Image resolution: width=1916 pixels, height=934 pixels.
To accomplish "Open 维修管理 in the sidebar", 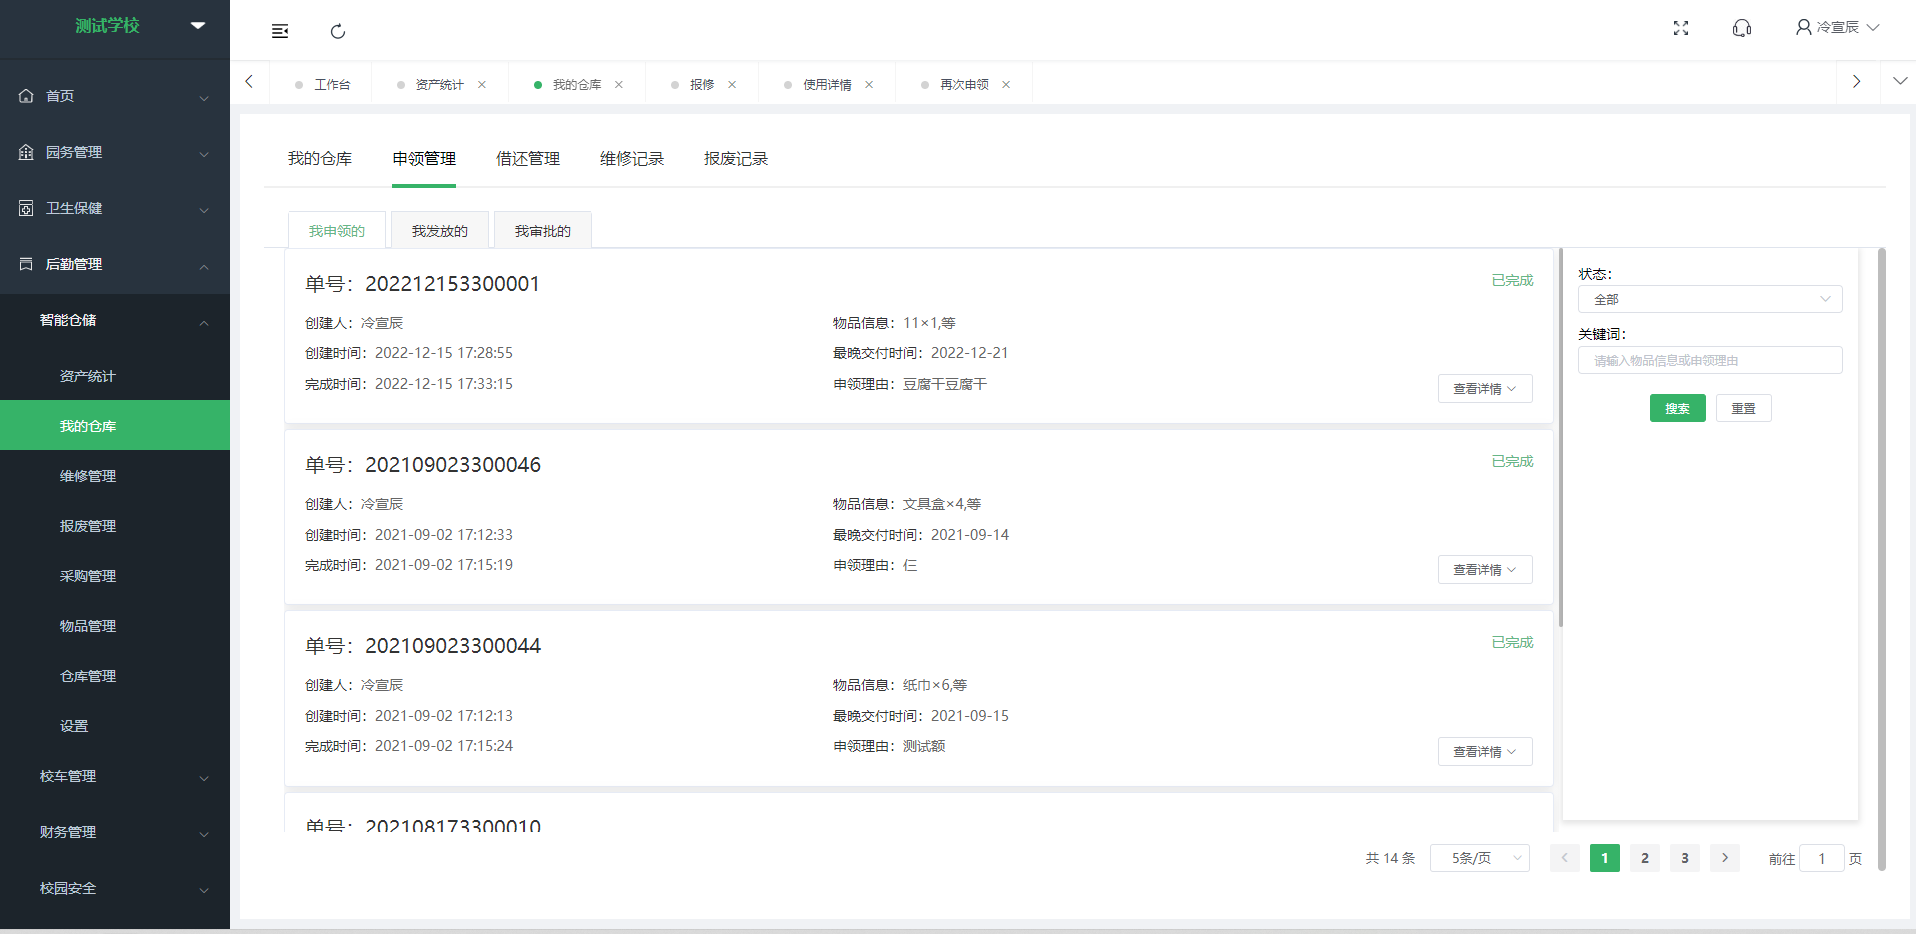I will pyautogui.click(x=115, y=476).
